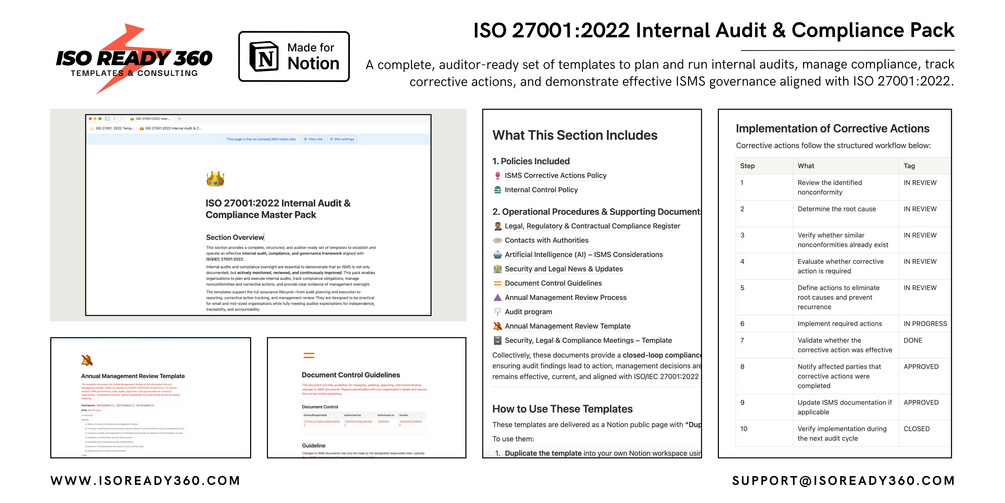
Task: Click the orange equals icon above Document Control Guidelines heading
Action: click(308, 356)
